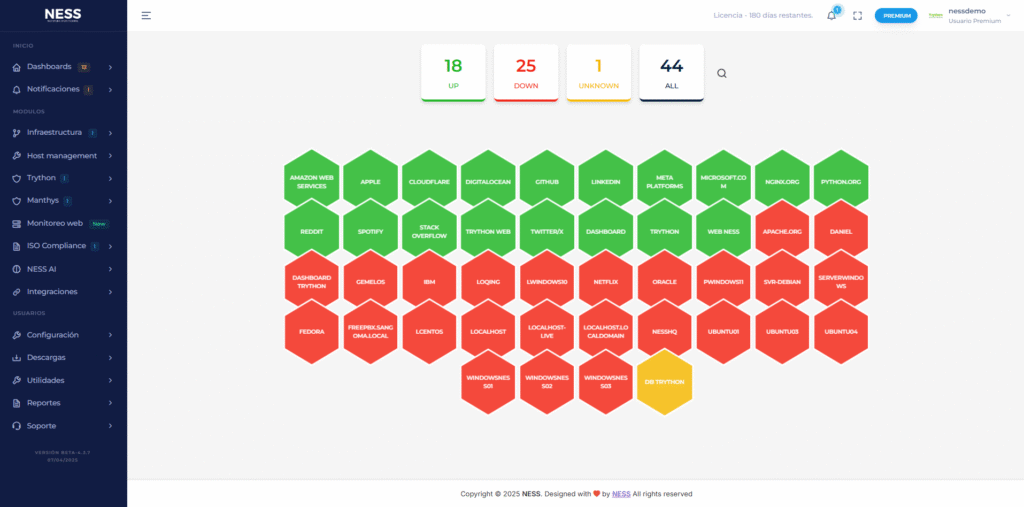Click the Trython shield icon
1024x507 pixels.
17,178
